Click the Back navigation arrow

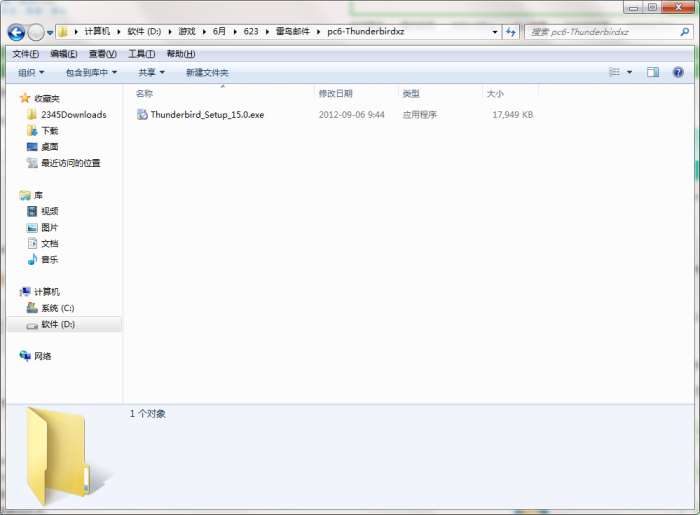pos(17,32)
